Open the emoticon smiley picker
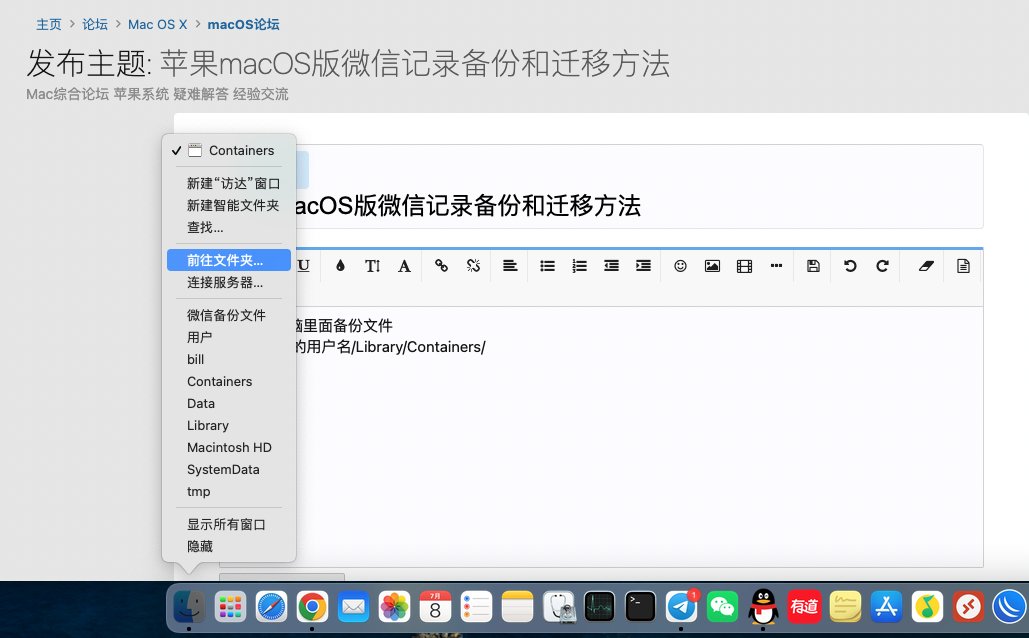1029x638 pixels. click(x=681, y=266)
